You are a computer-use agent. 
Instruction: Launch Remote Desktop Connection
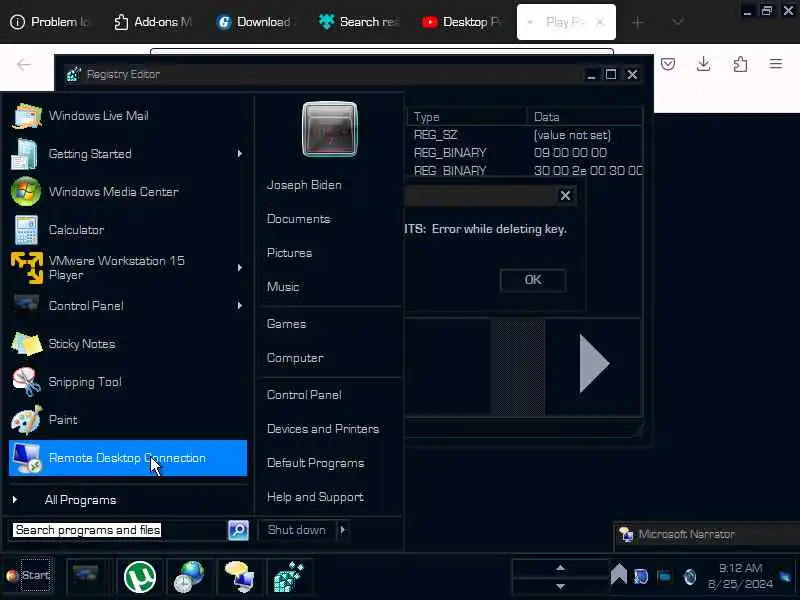[x=128, y=458]
